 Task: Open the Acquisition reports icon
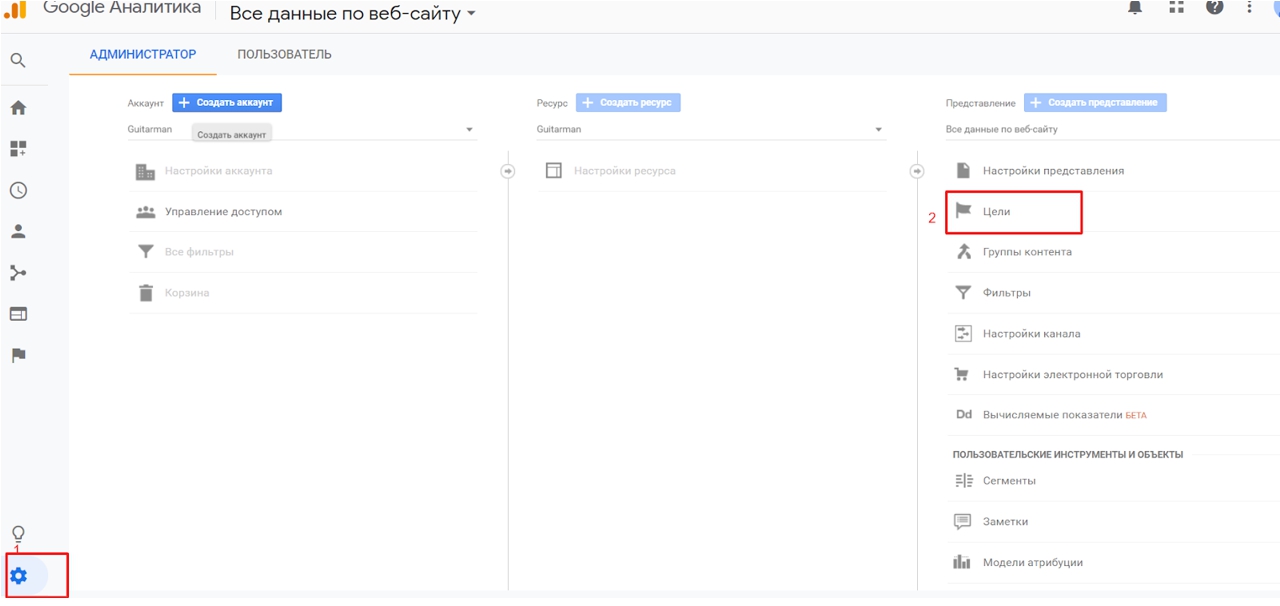pyautogui.click(x=18, y=273)
